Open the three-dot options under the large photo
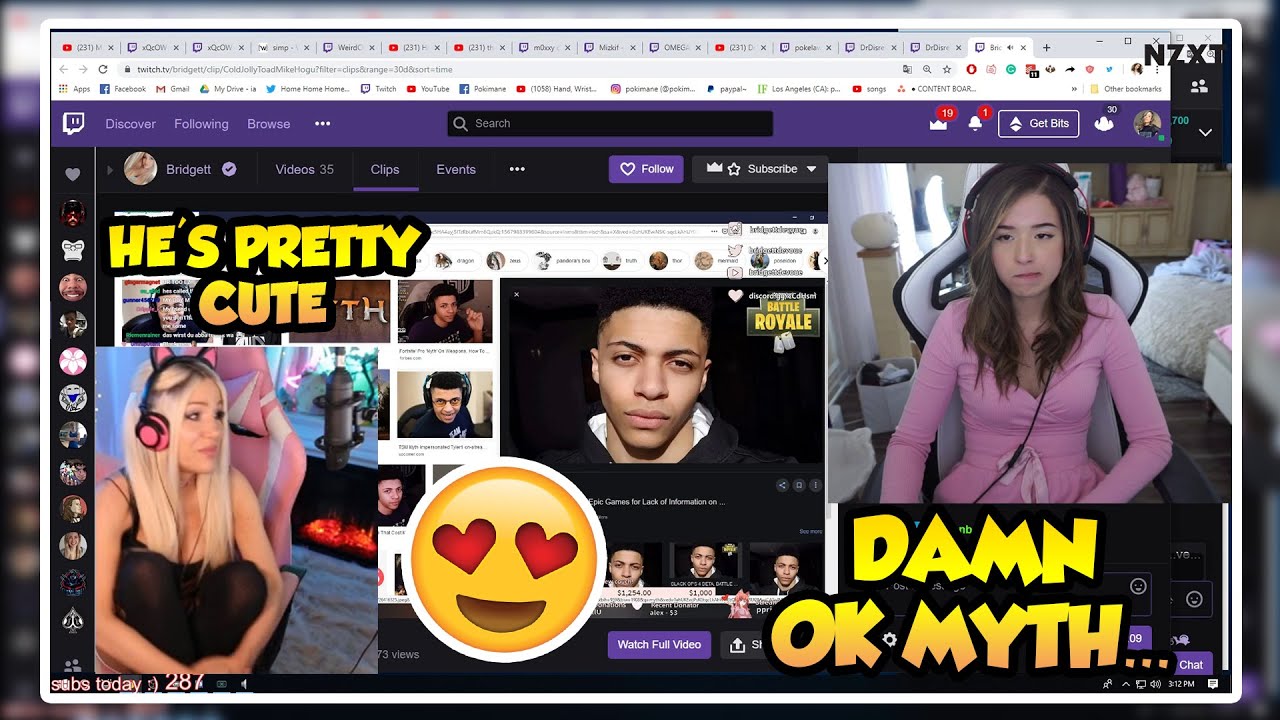 point(815,485)
